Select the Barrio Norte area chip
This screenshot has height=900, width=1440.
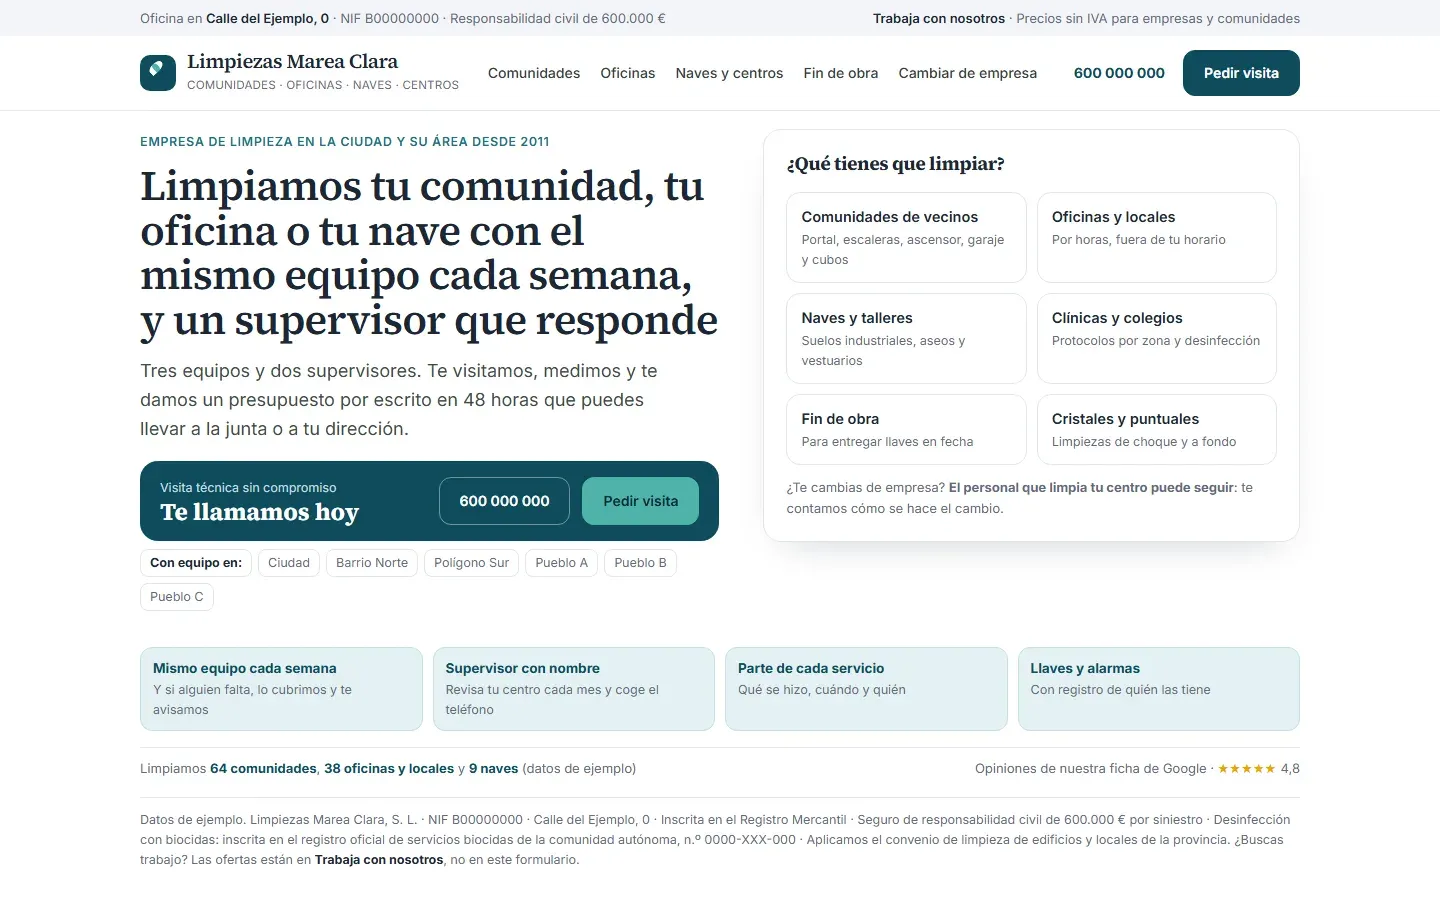coord(372,563)
